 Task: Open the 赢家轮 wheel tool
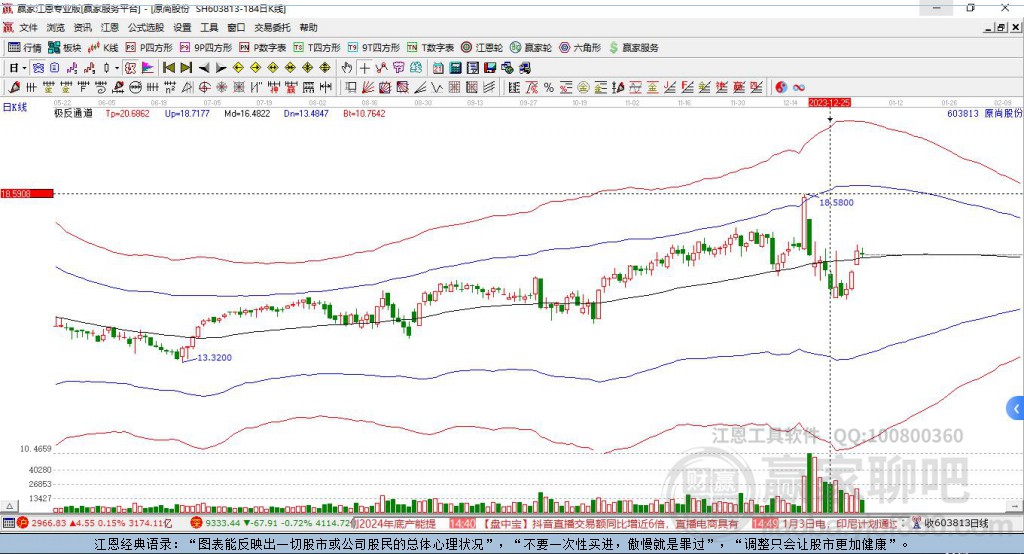click(x=531, y=48)
